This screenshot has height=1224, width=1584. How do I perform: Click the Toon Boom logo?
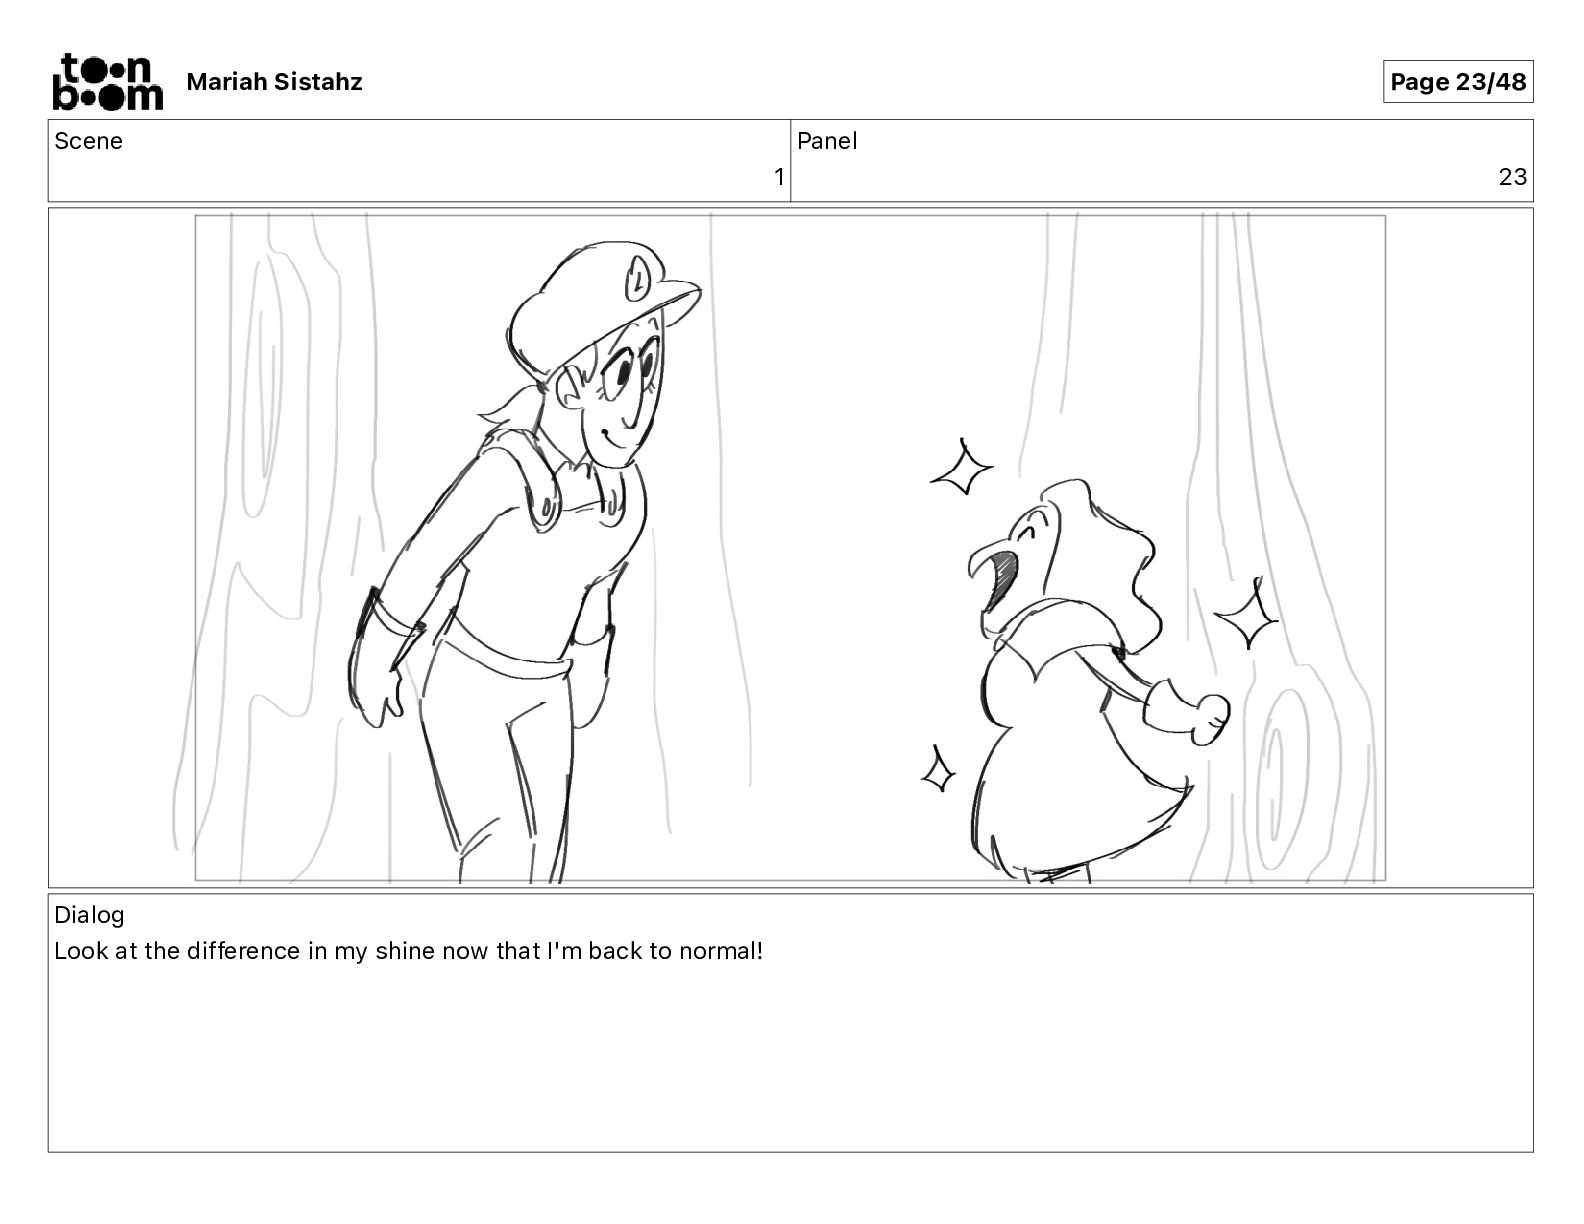pos(107,81)
